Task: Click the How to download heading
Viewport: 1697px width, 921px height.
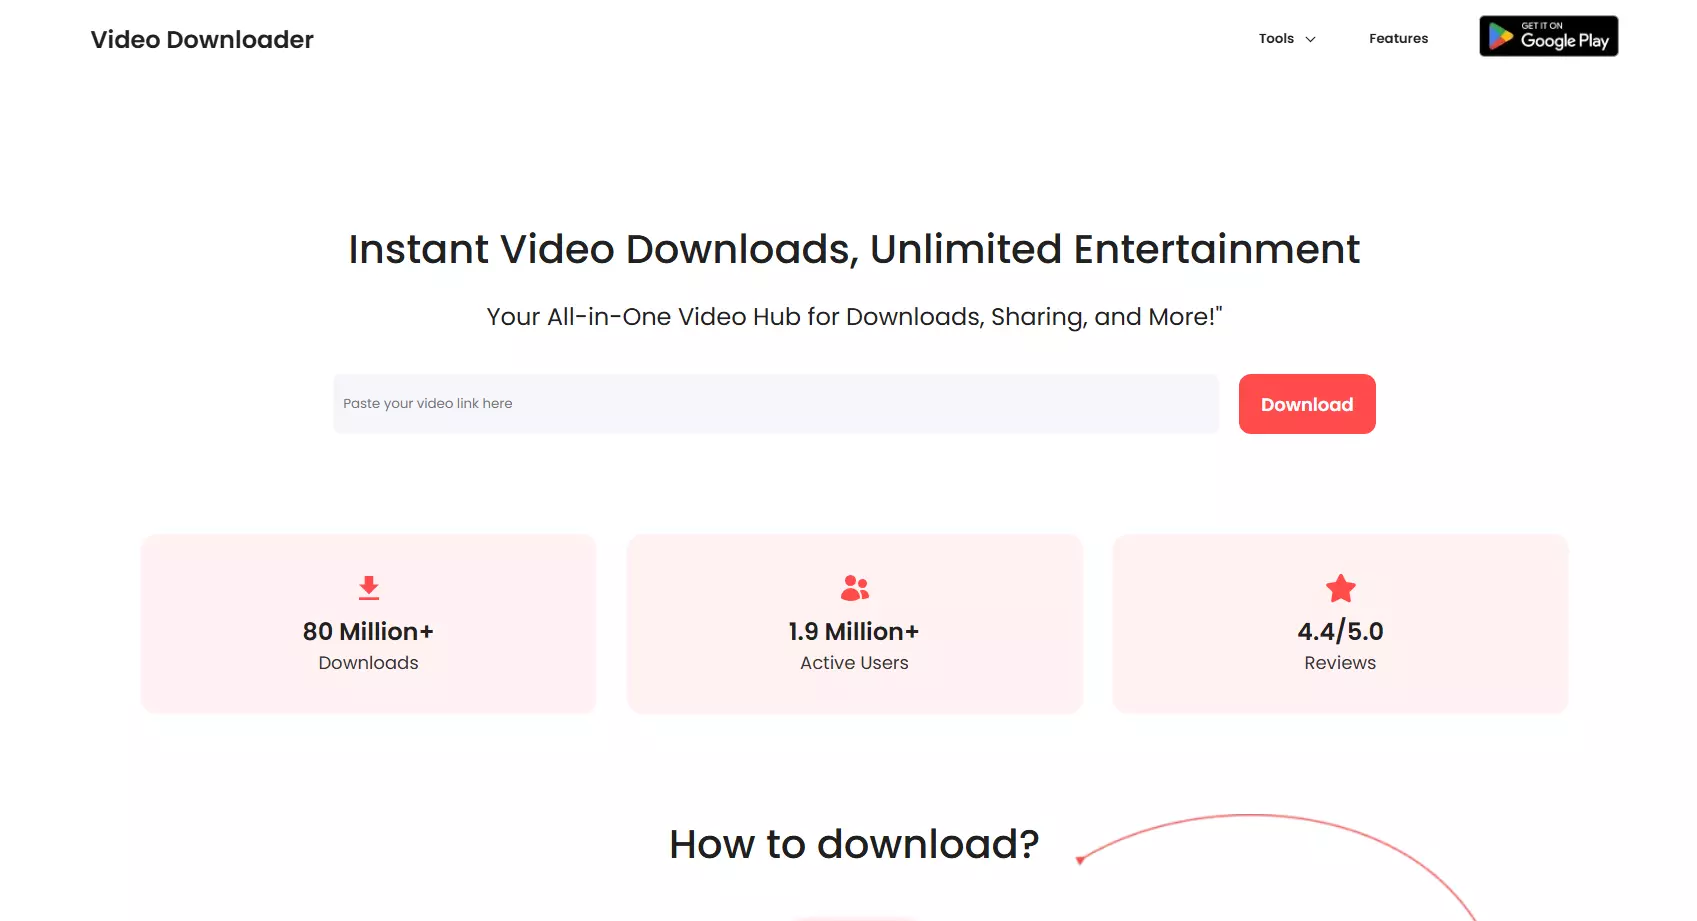Action: click(x=854, y=844)
